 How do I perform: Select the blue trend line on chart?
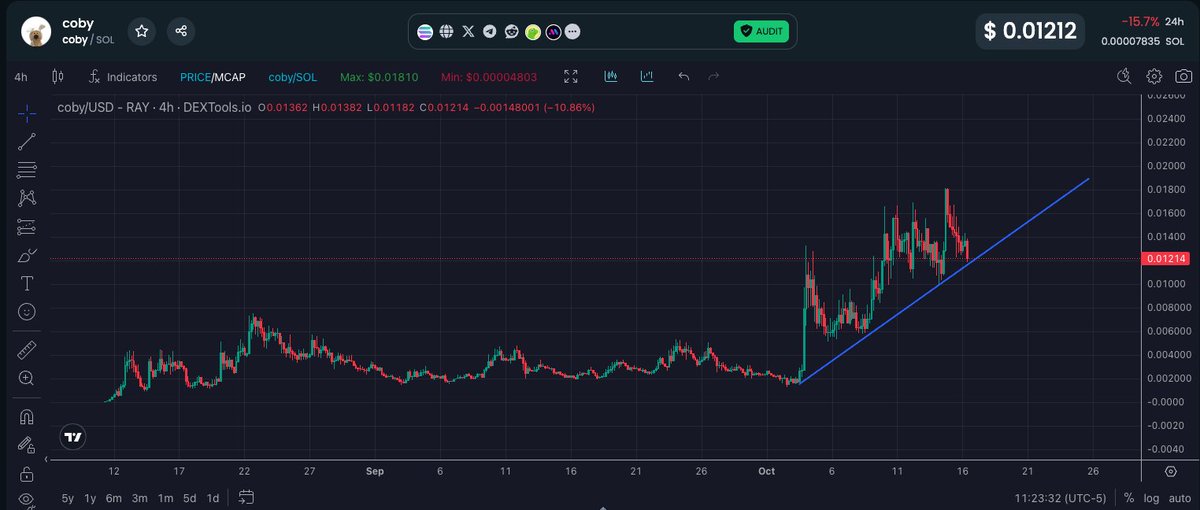944,281
